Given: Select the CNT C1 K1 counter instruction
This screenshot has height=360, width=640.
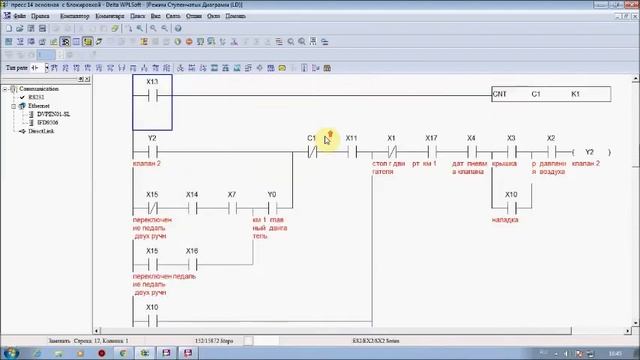Looking at the screenshot, I should point(551,94).
